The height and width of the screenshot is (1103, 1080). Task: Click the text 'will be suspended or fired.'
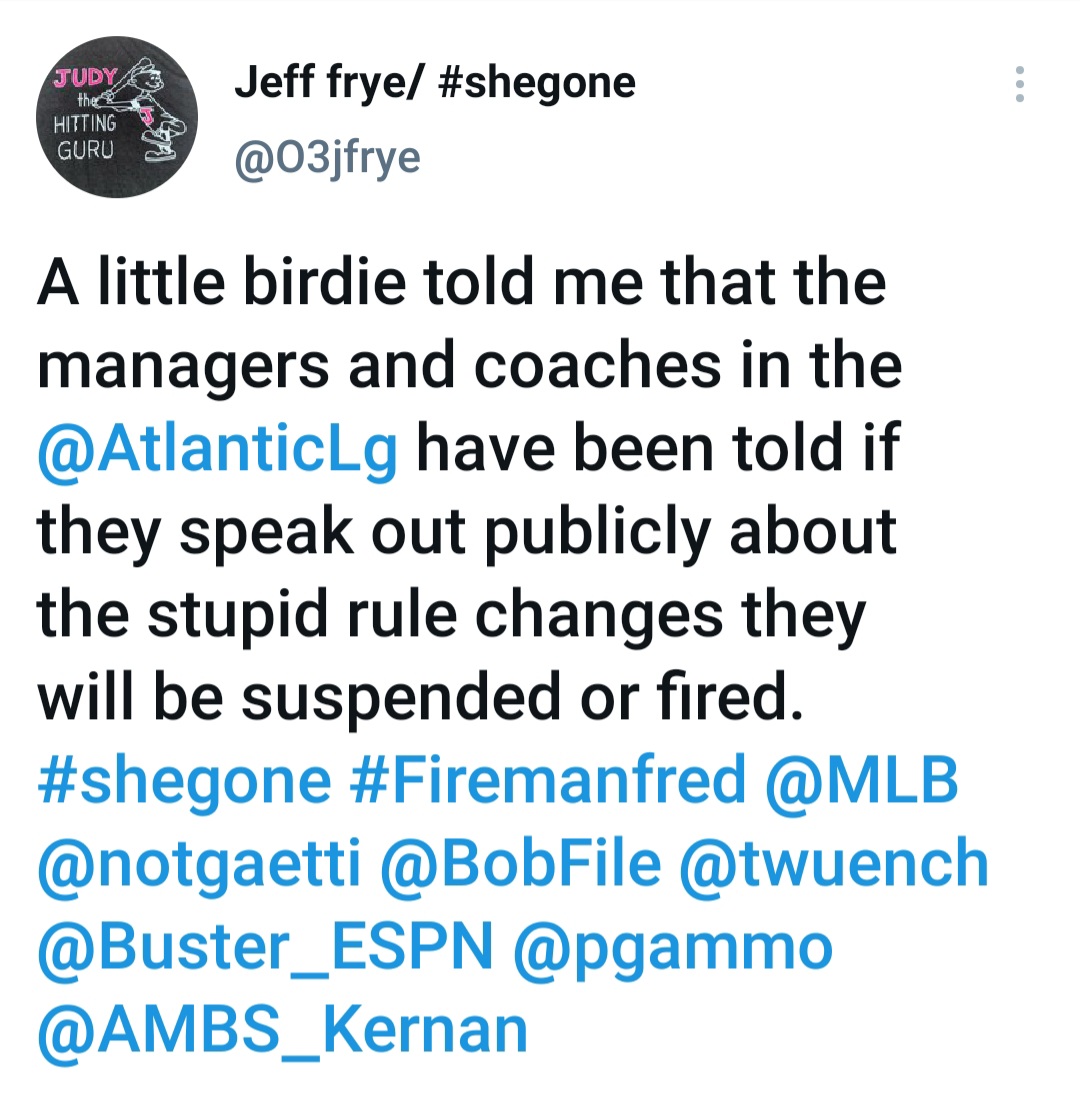(420, 699)
